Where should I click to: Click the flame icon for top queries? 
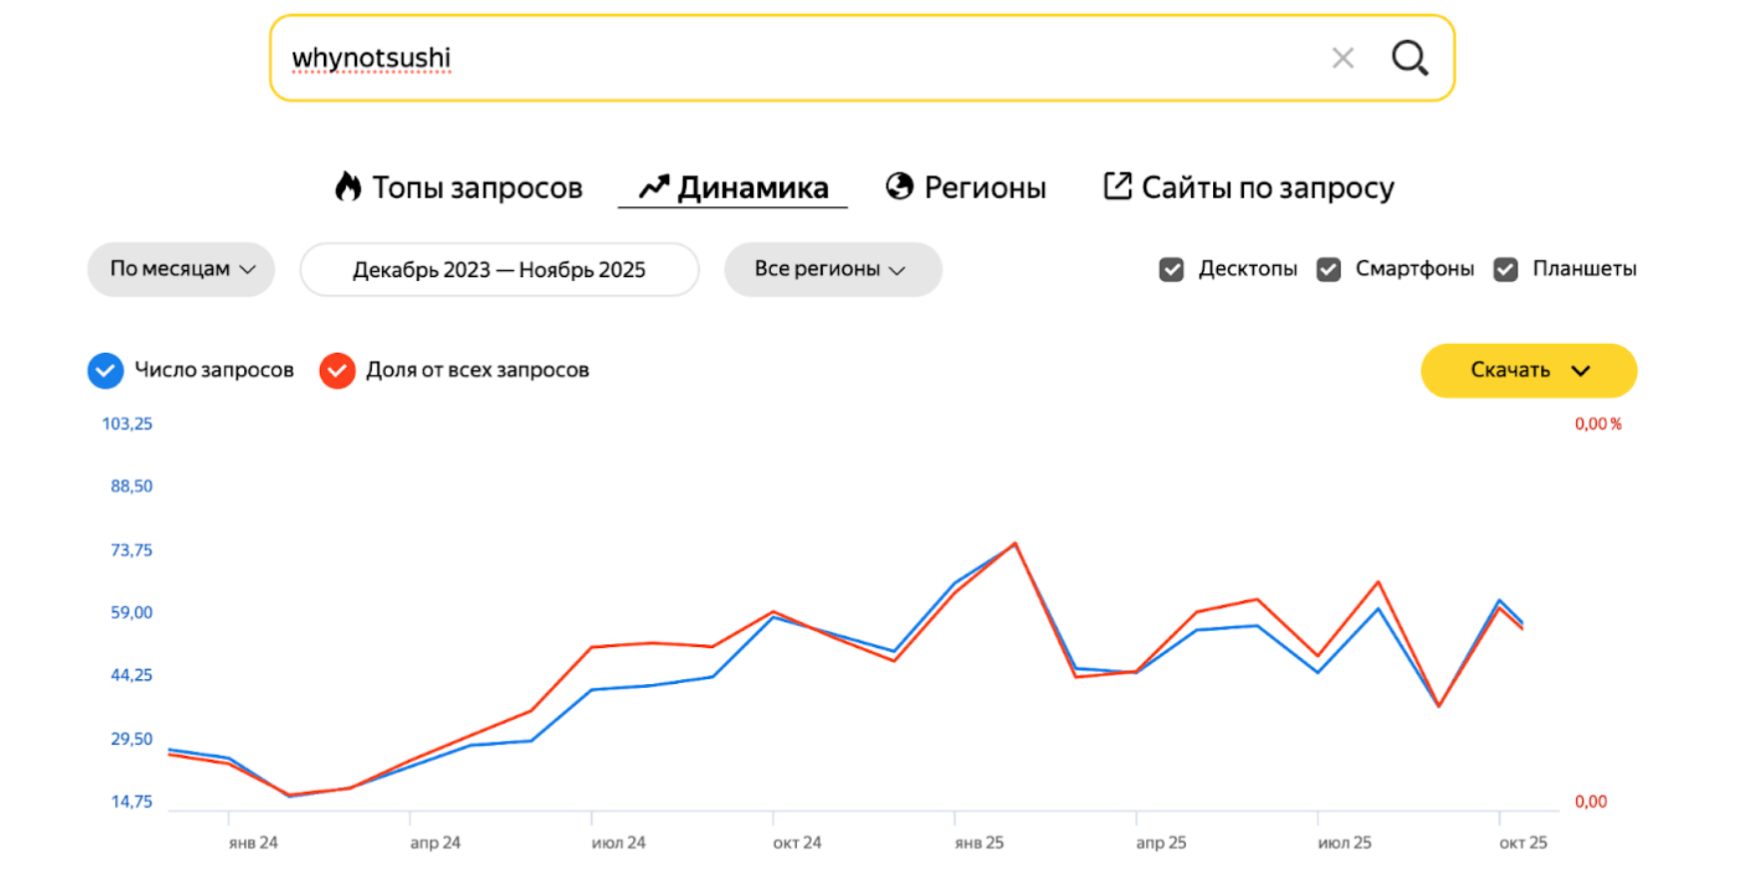click(348, 187)
